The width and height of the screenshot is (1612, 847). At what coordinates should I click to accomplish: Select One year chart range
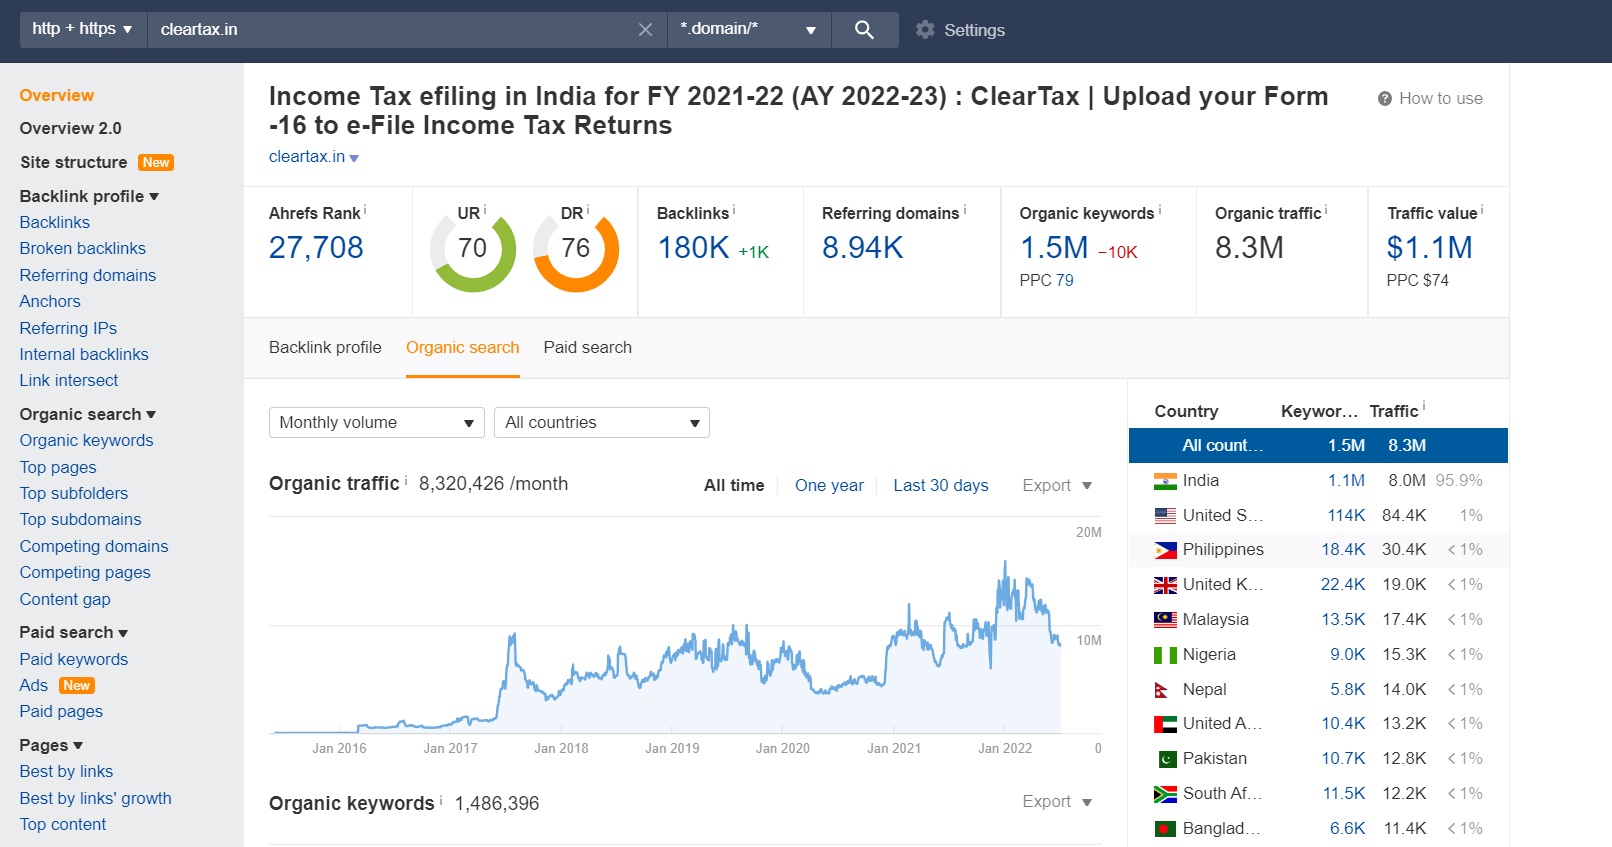[x=829, y=485]
